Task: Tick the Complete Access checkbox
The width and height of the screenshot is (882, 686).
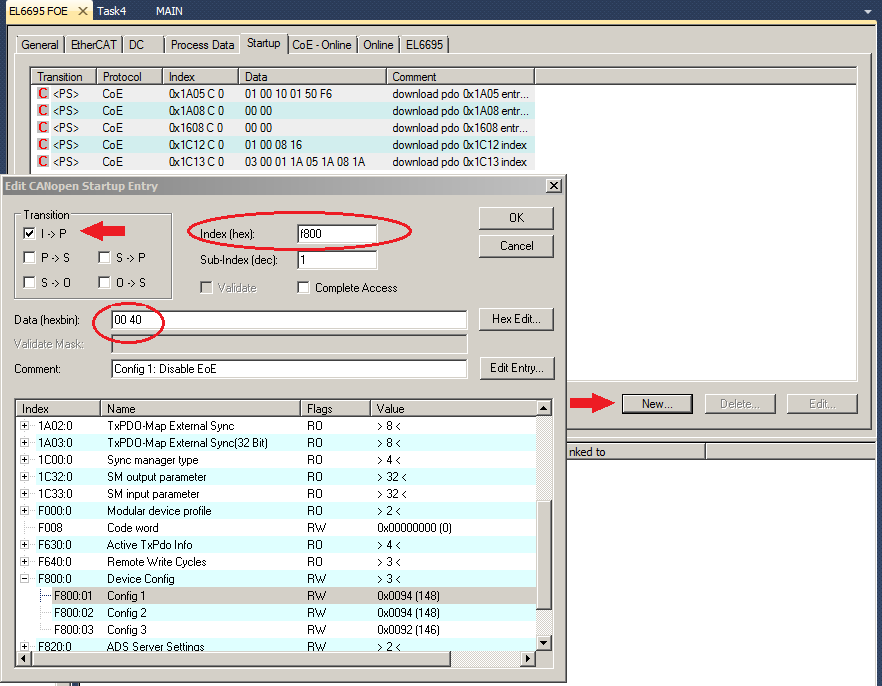Action: (x=303, y=288)
